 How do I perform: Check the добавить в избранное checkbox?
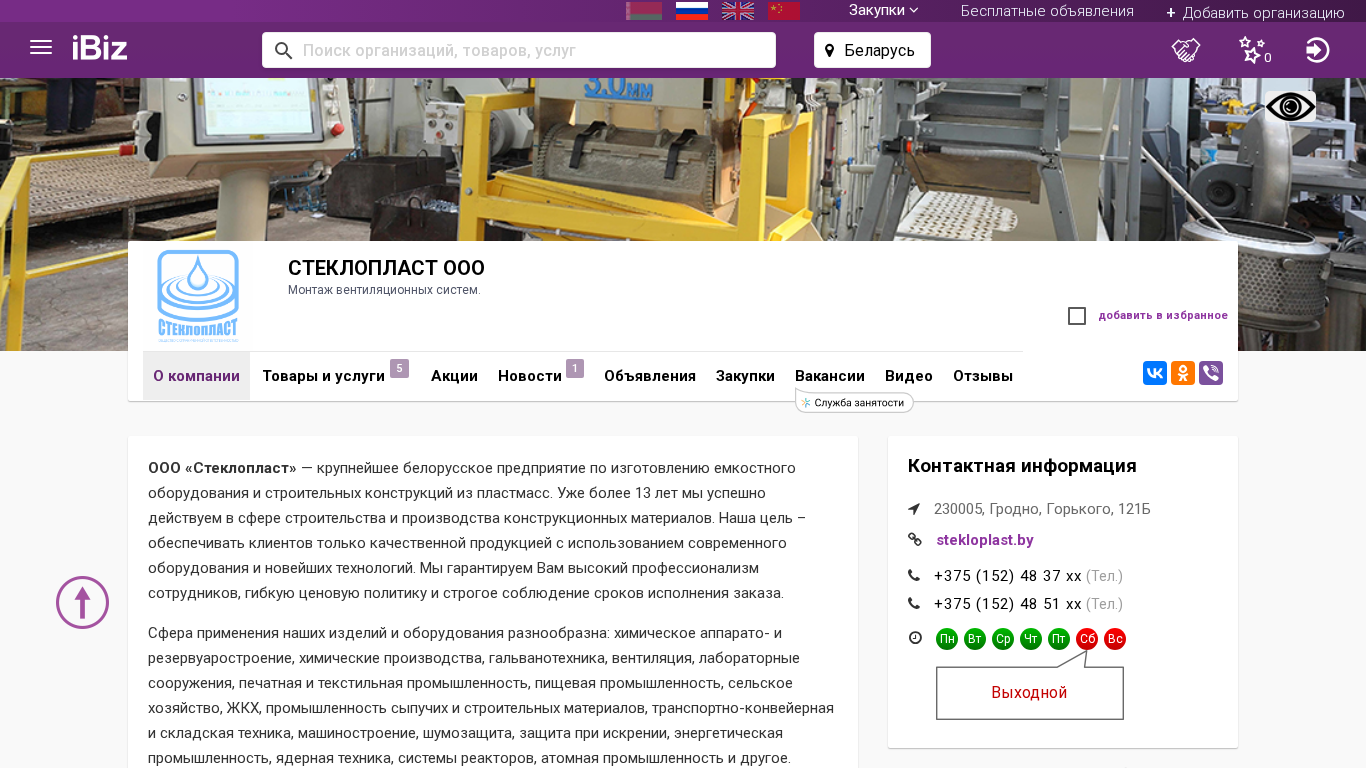coord(1077,316)
